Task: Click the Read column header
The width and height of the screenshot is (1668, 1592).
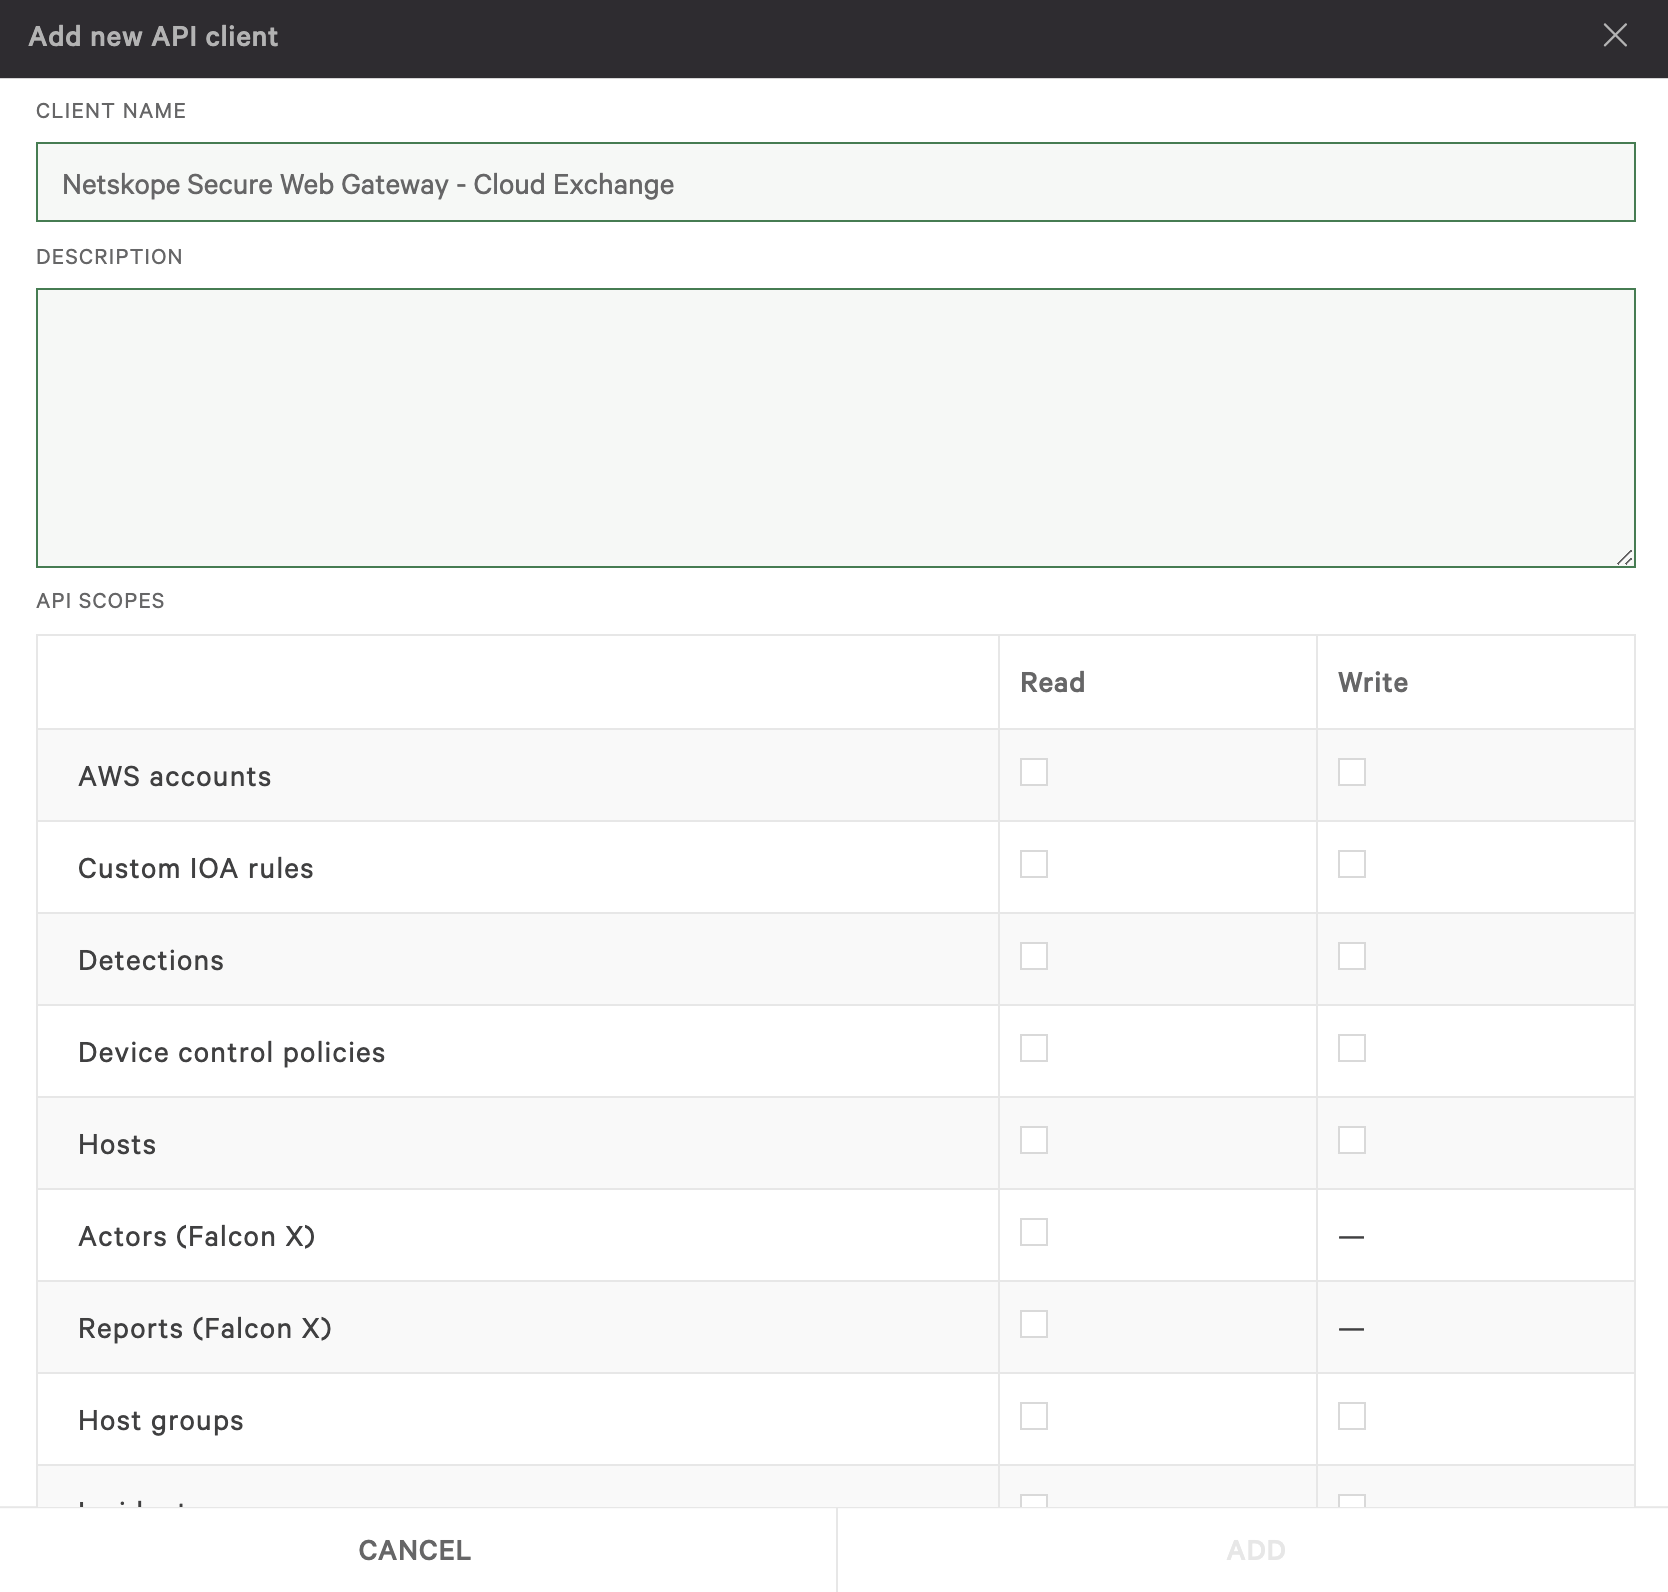Action: (x=1052, y=683)
